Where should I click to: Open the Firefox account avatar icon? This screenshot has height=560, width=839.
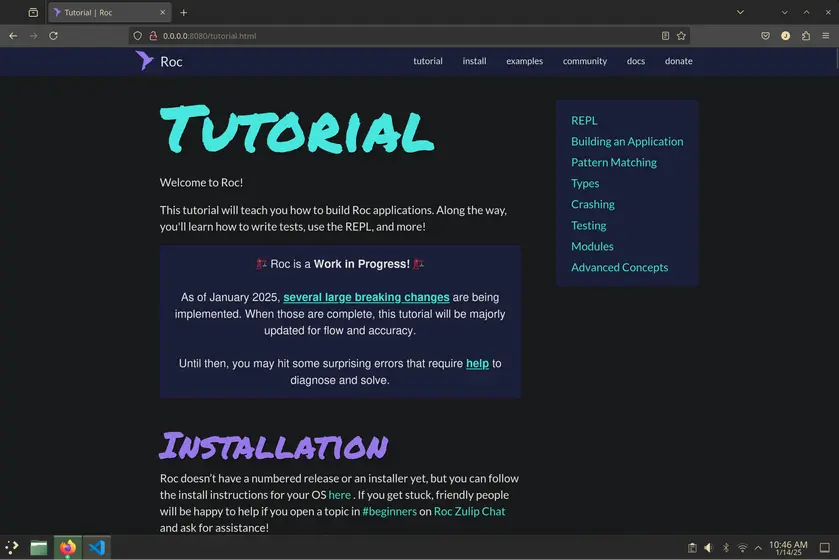[785, 36]
